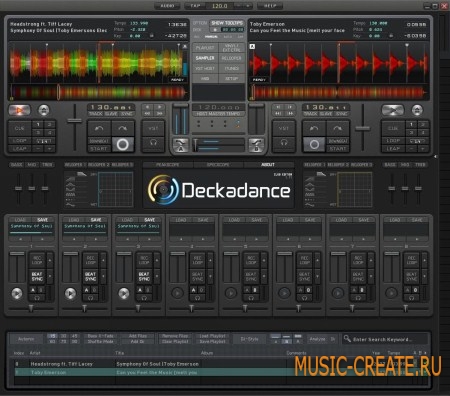Screen dimensions: 450x396
Task: Enable REC LOOP on sampler slot 3
Action: tap(144, 260)
